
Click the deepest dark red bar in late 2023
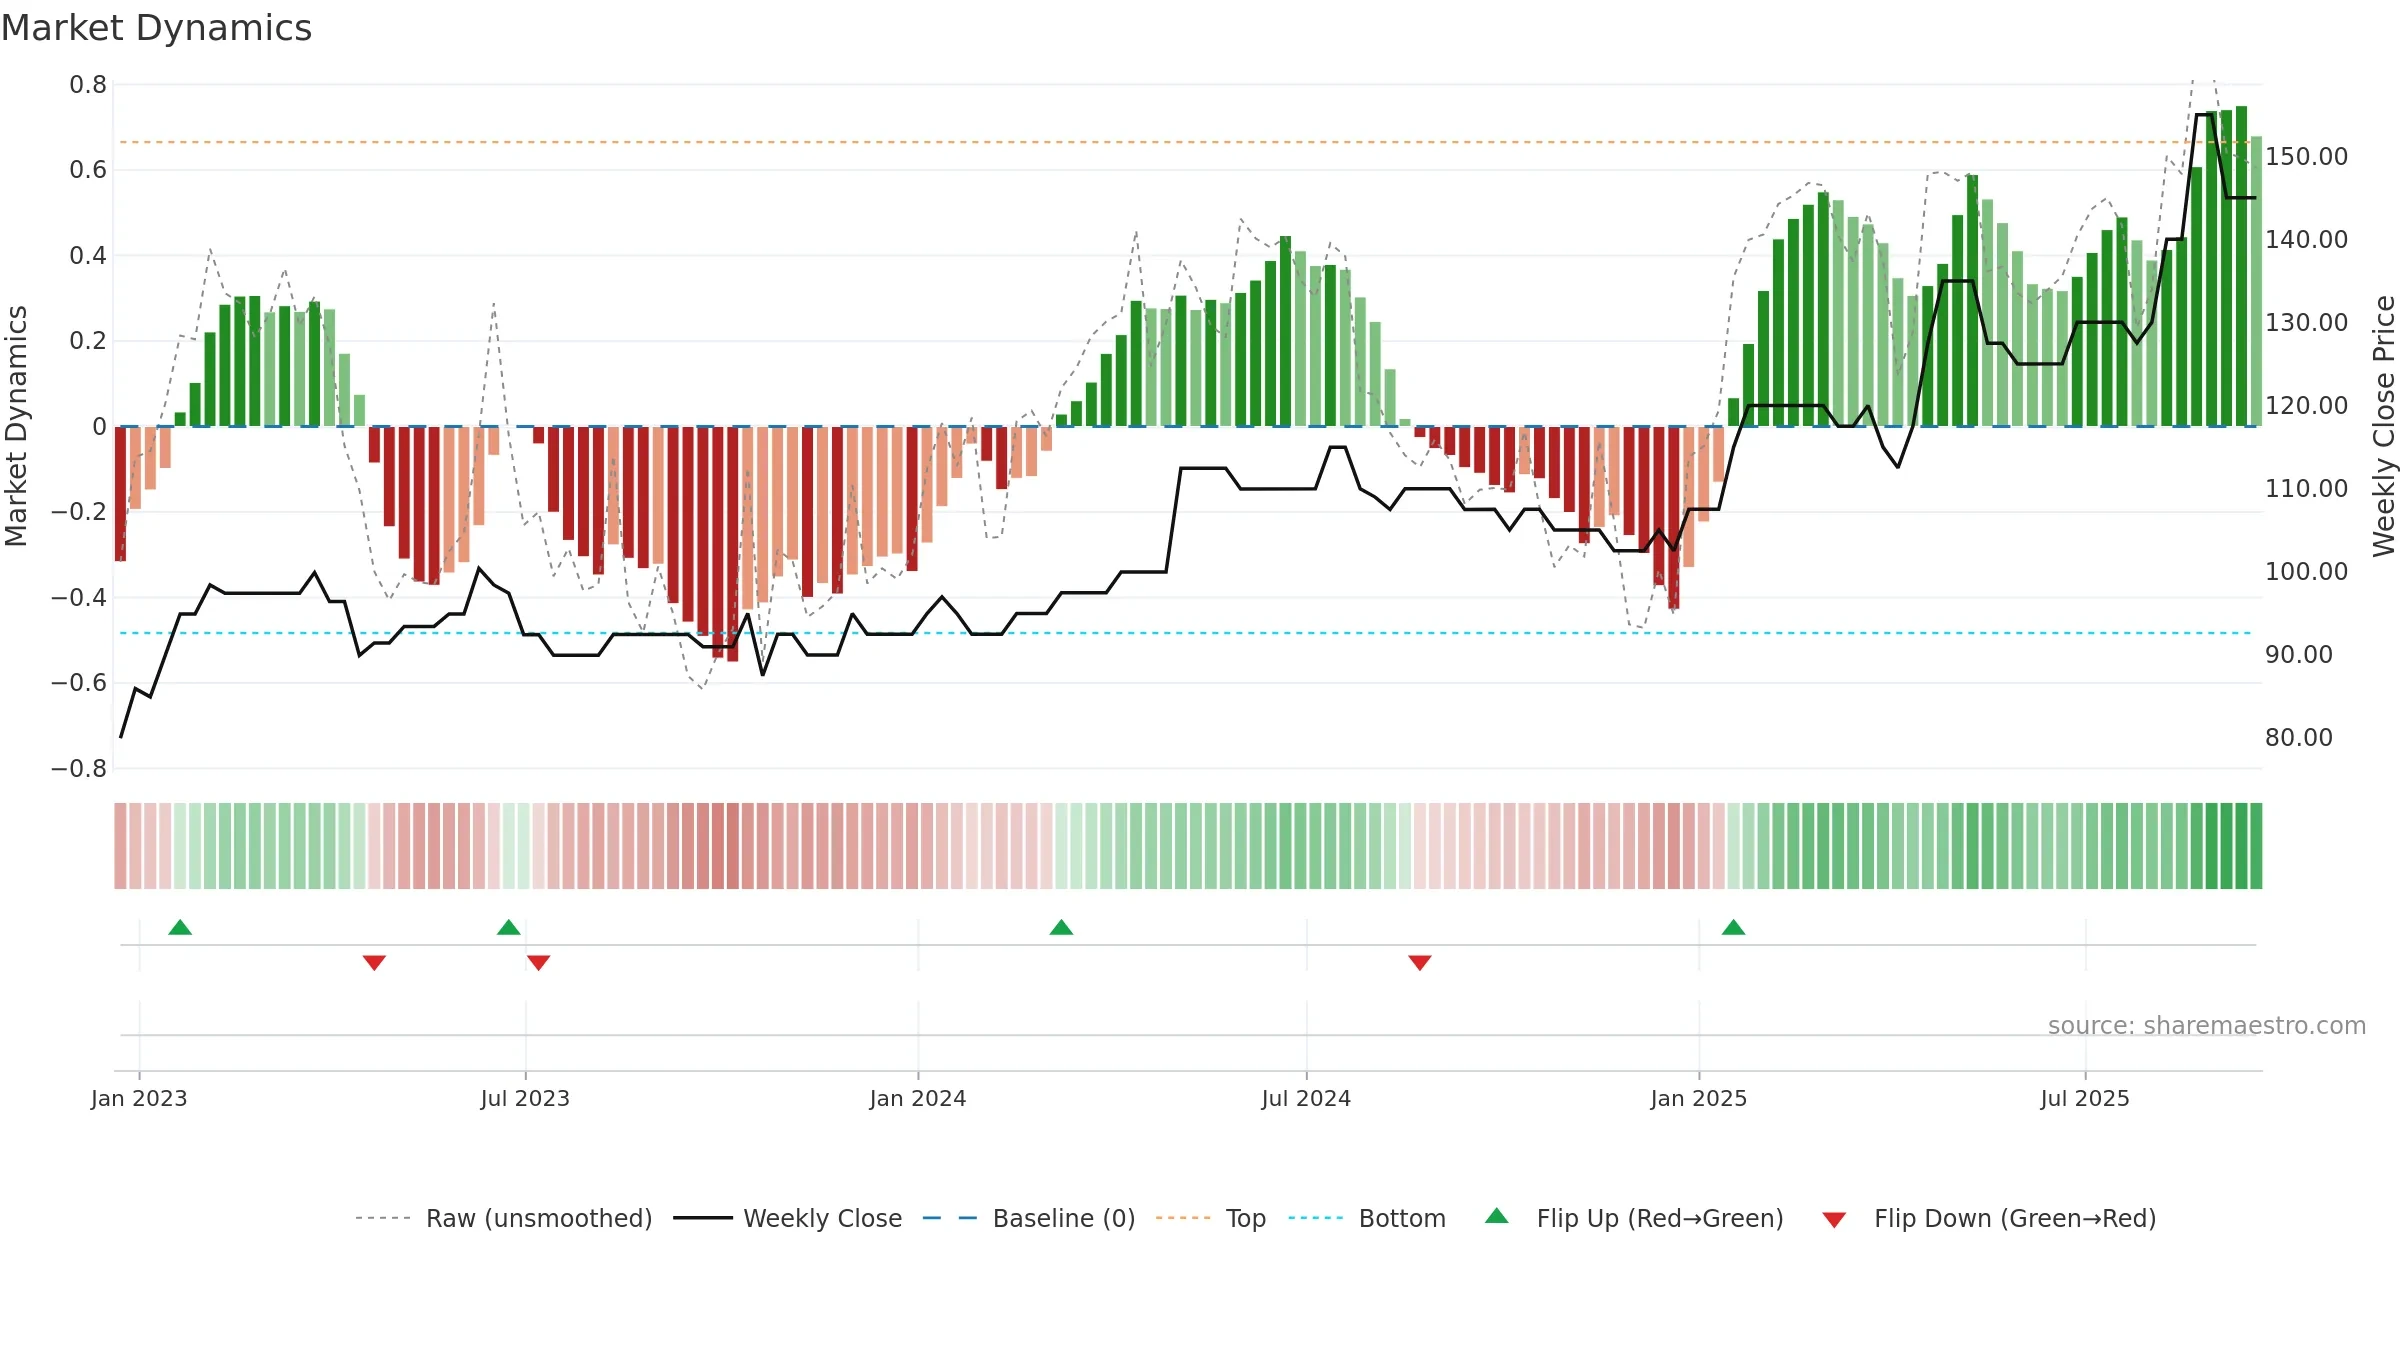pos(732,544)
